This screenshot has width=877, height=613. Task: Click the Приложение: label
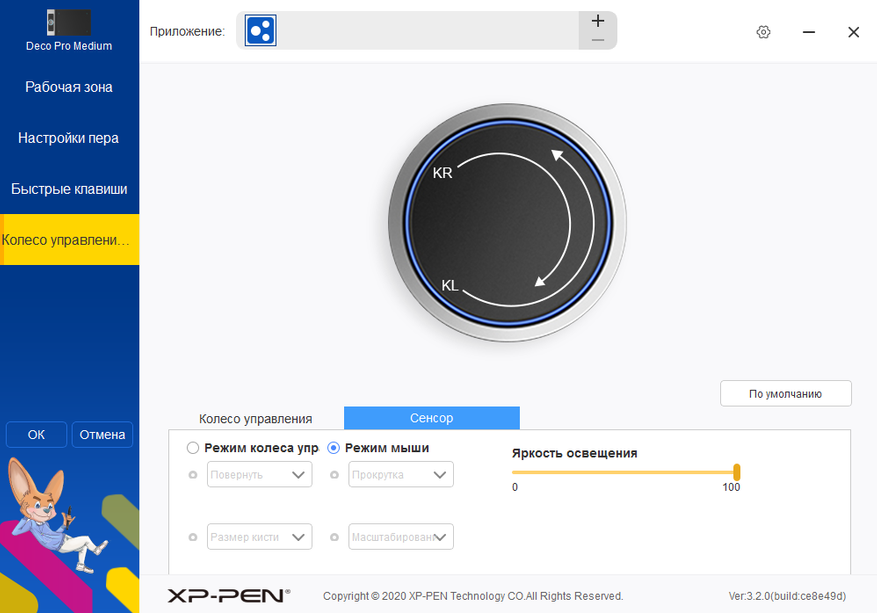[x=187, y=31]
